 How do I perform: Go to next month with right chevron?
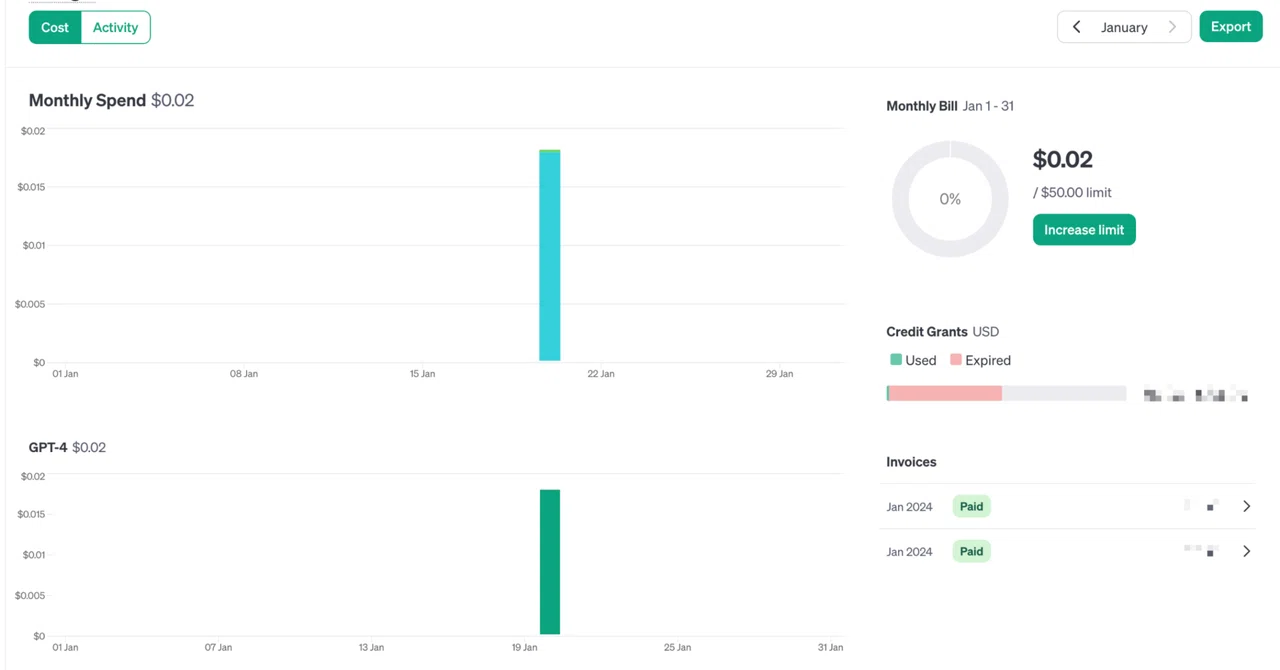coord(1172,27)
